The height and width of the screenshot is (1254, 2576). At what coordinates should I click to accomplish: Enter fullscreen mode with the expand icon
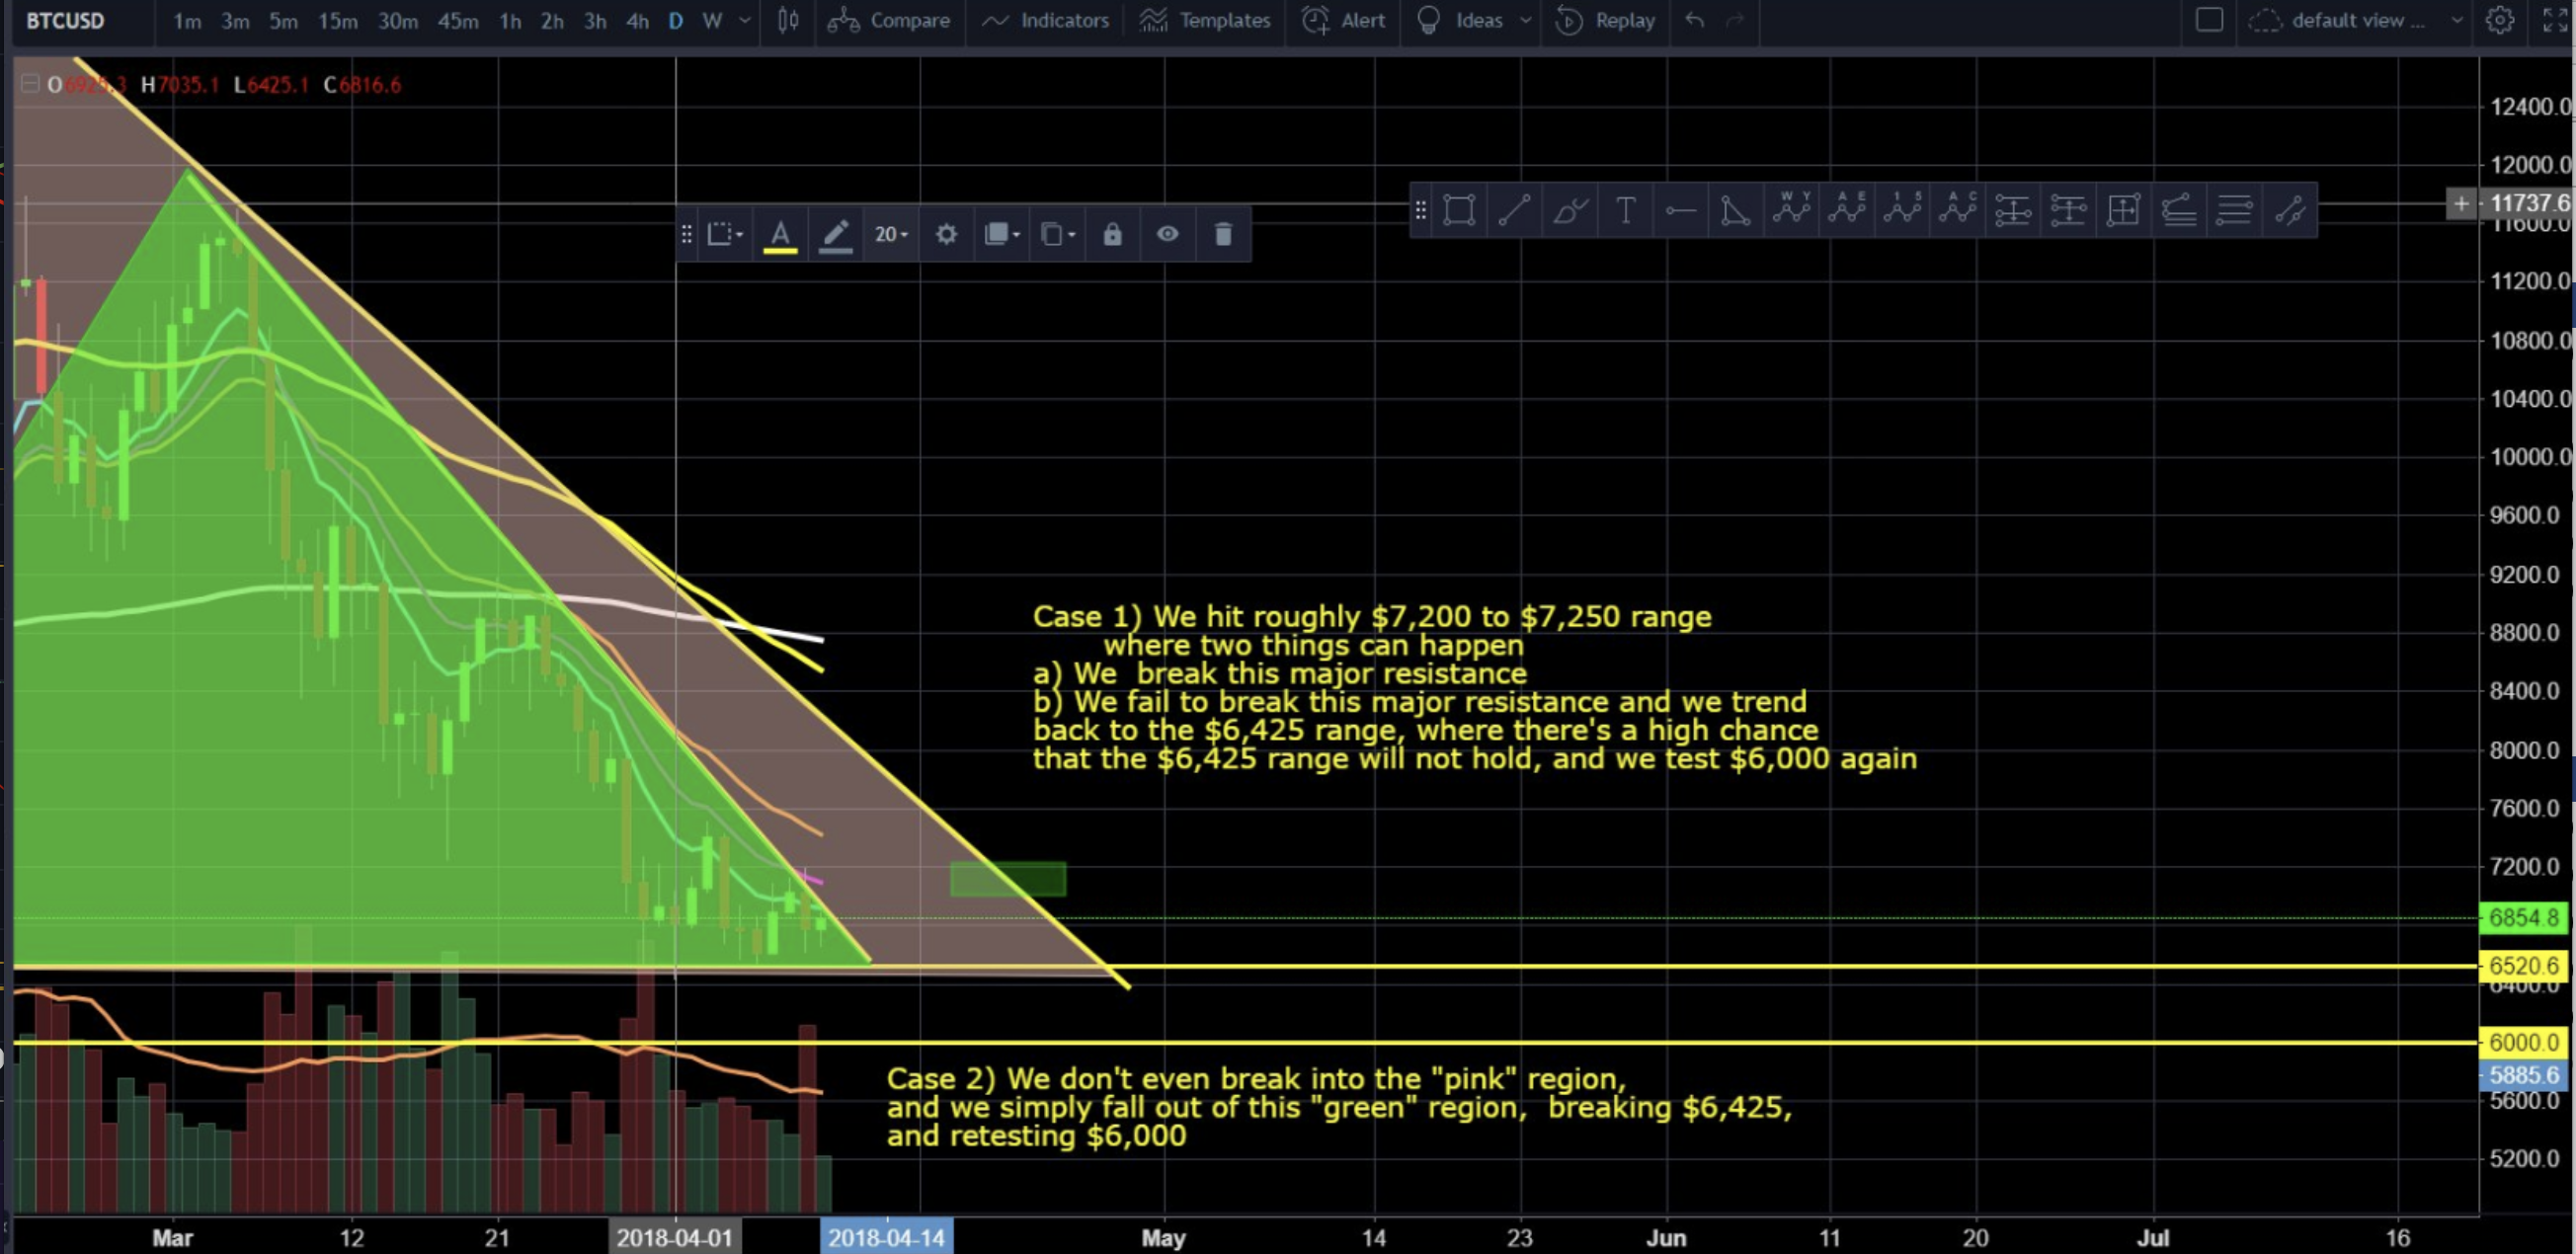coord(2554,20)
